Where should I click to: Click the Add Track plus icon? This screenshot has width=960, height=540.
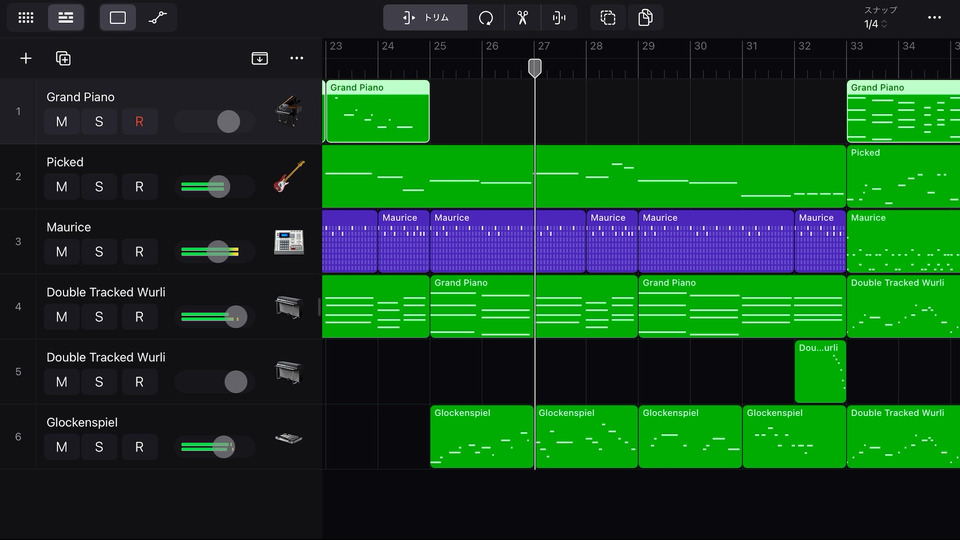click(x=26, y=58)
